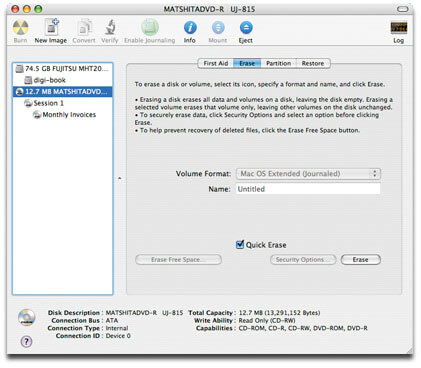Click the red close window button

15,9
